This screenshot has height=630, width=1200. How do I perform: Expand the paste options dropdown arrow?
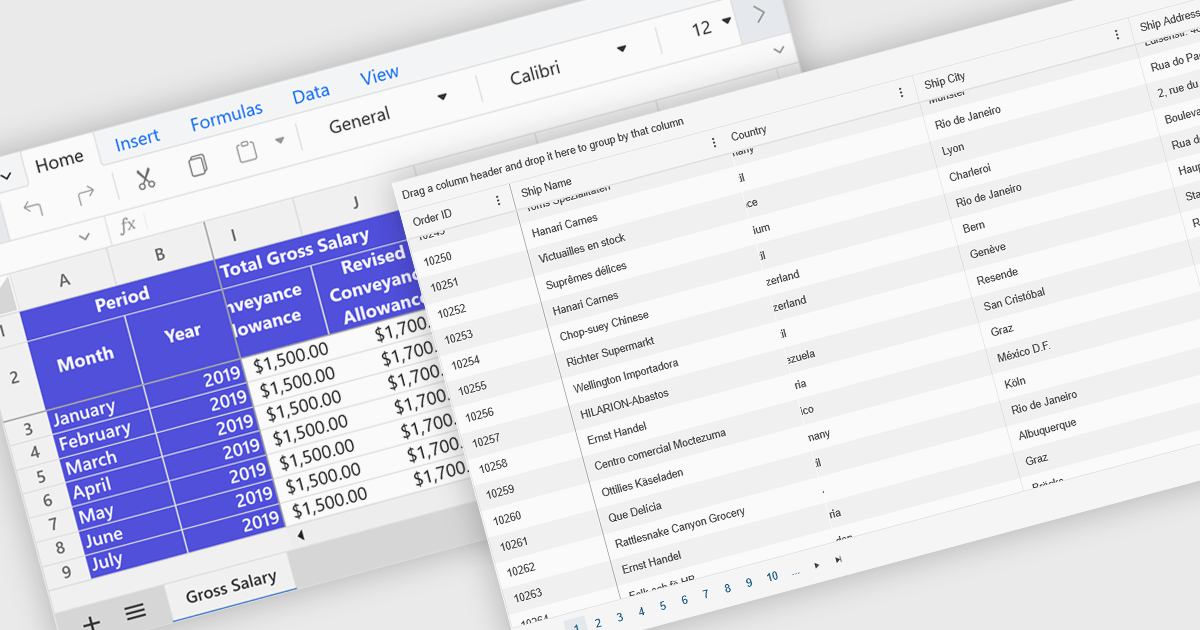pos(280,140)
